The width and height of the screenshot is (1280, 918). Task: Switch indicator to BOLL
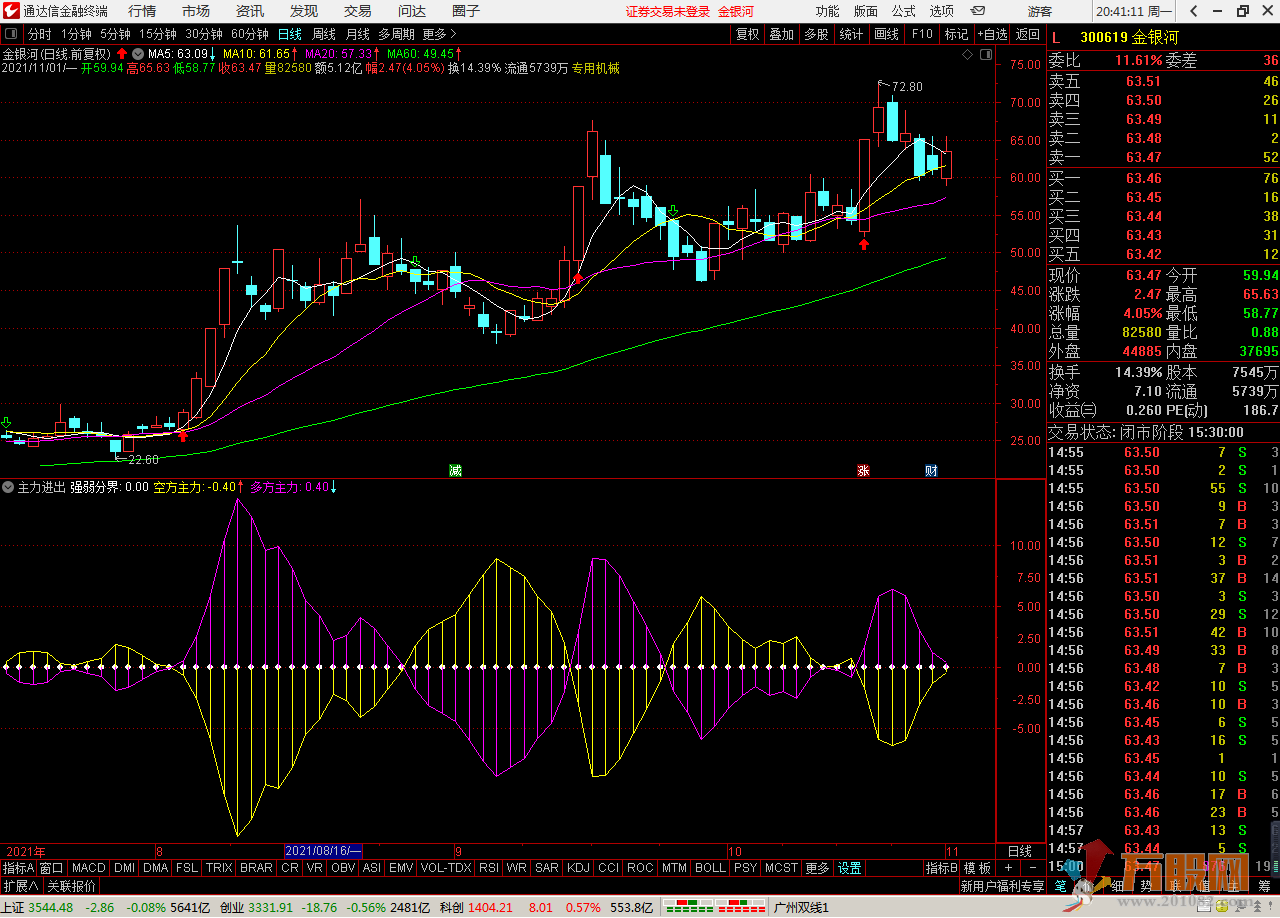710,868
